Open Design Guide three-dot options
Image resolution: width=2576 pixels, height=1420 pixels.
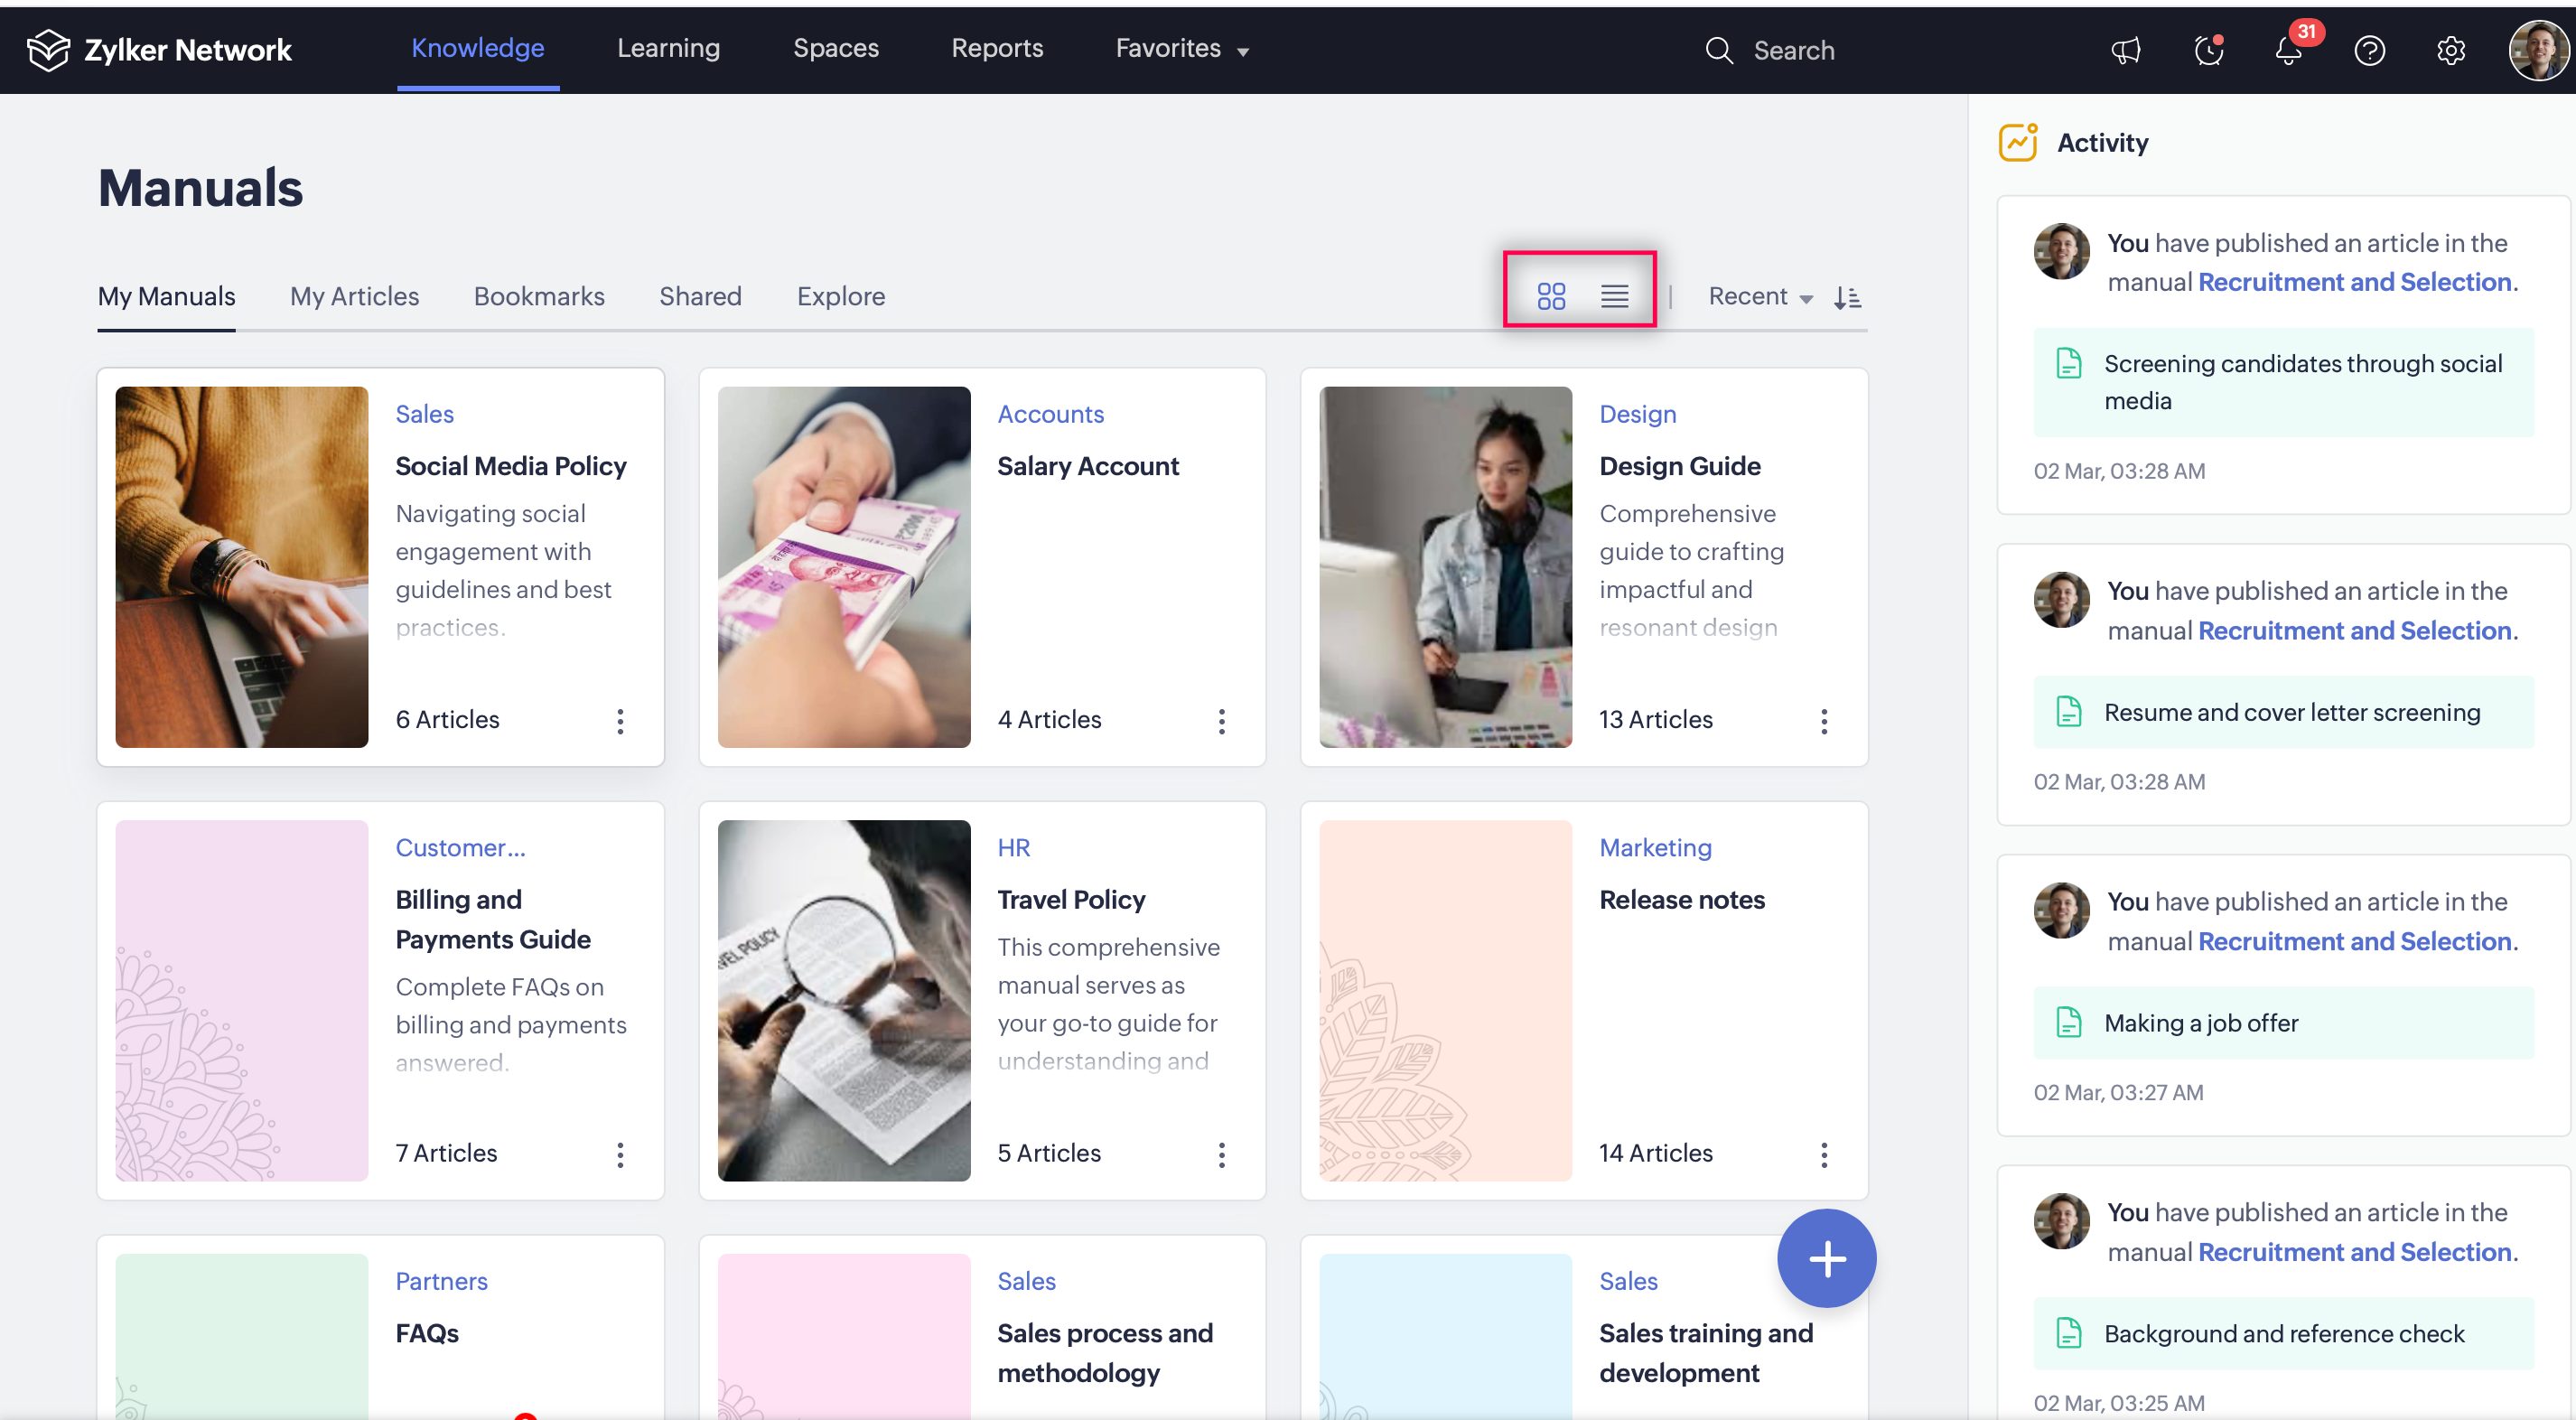[1824, 721]
